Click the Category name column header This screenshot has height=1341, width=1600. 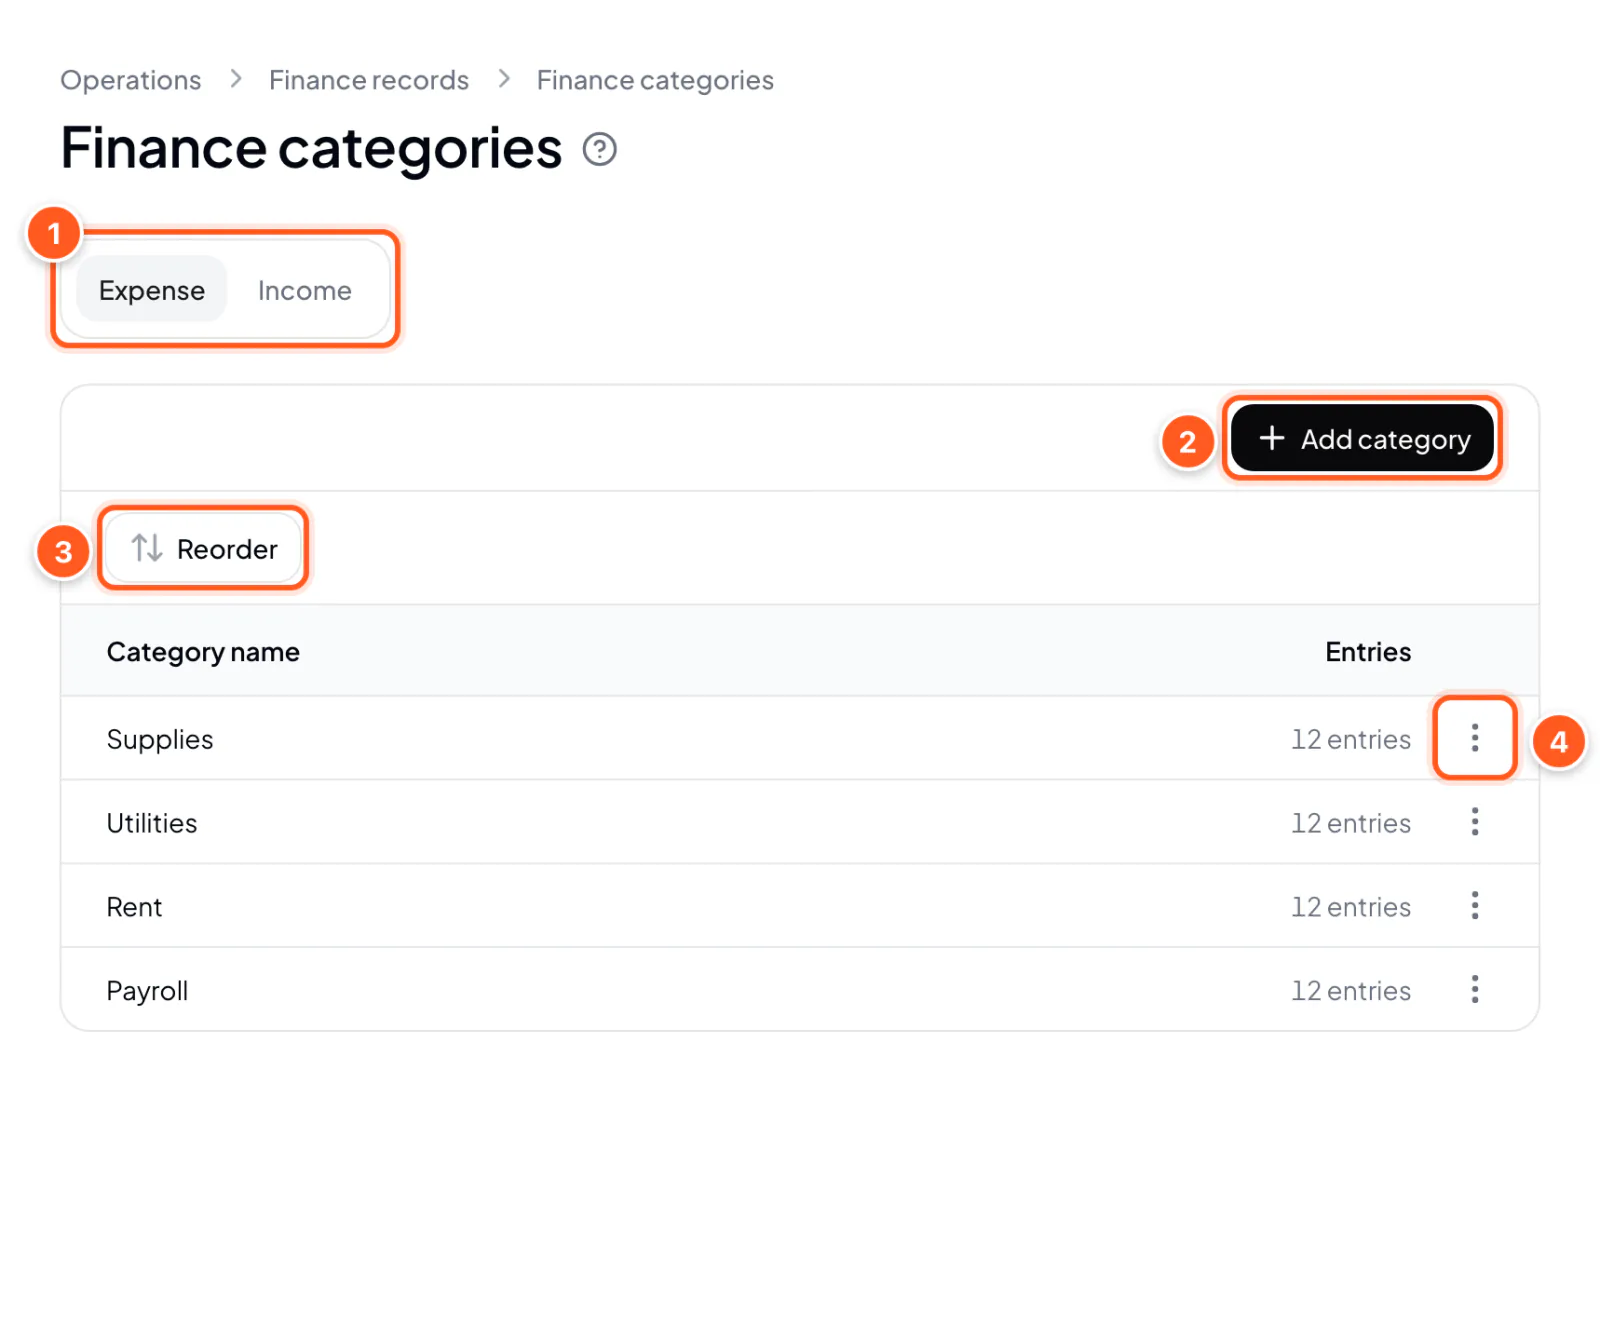point(203,652)
